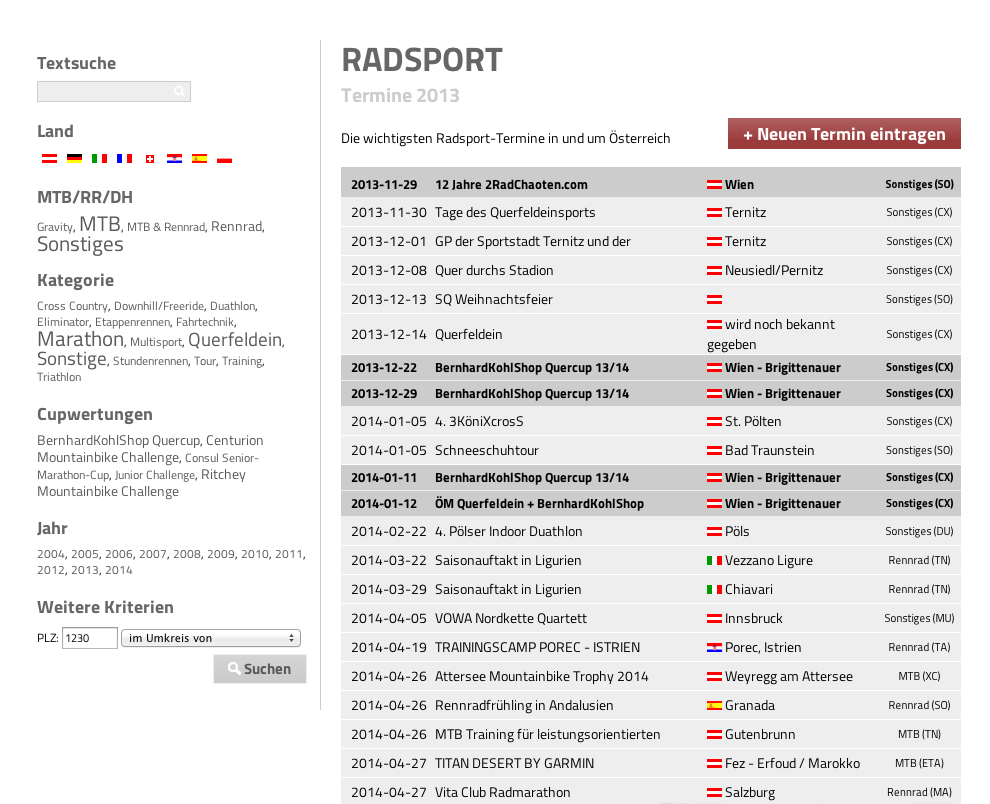The width and height of the screenshot is (990, 804).
Task: Open 'ÖM Querfeldein + BernhardKohlShop' event
Action: [x=539, y=503]
